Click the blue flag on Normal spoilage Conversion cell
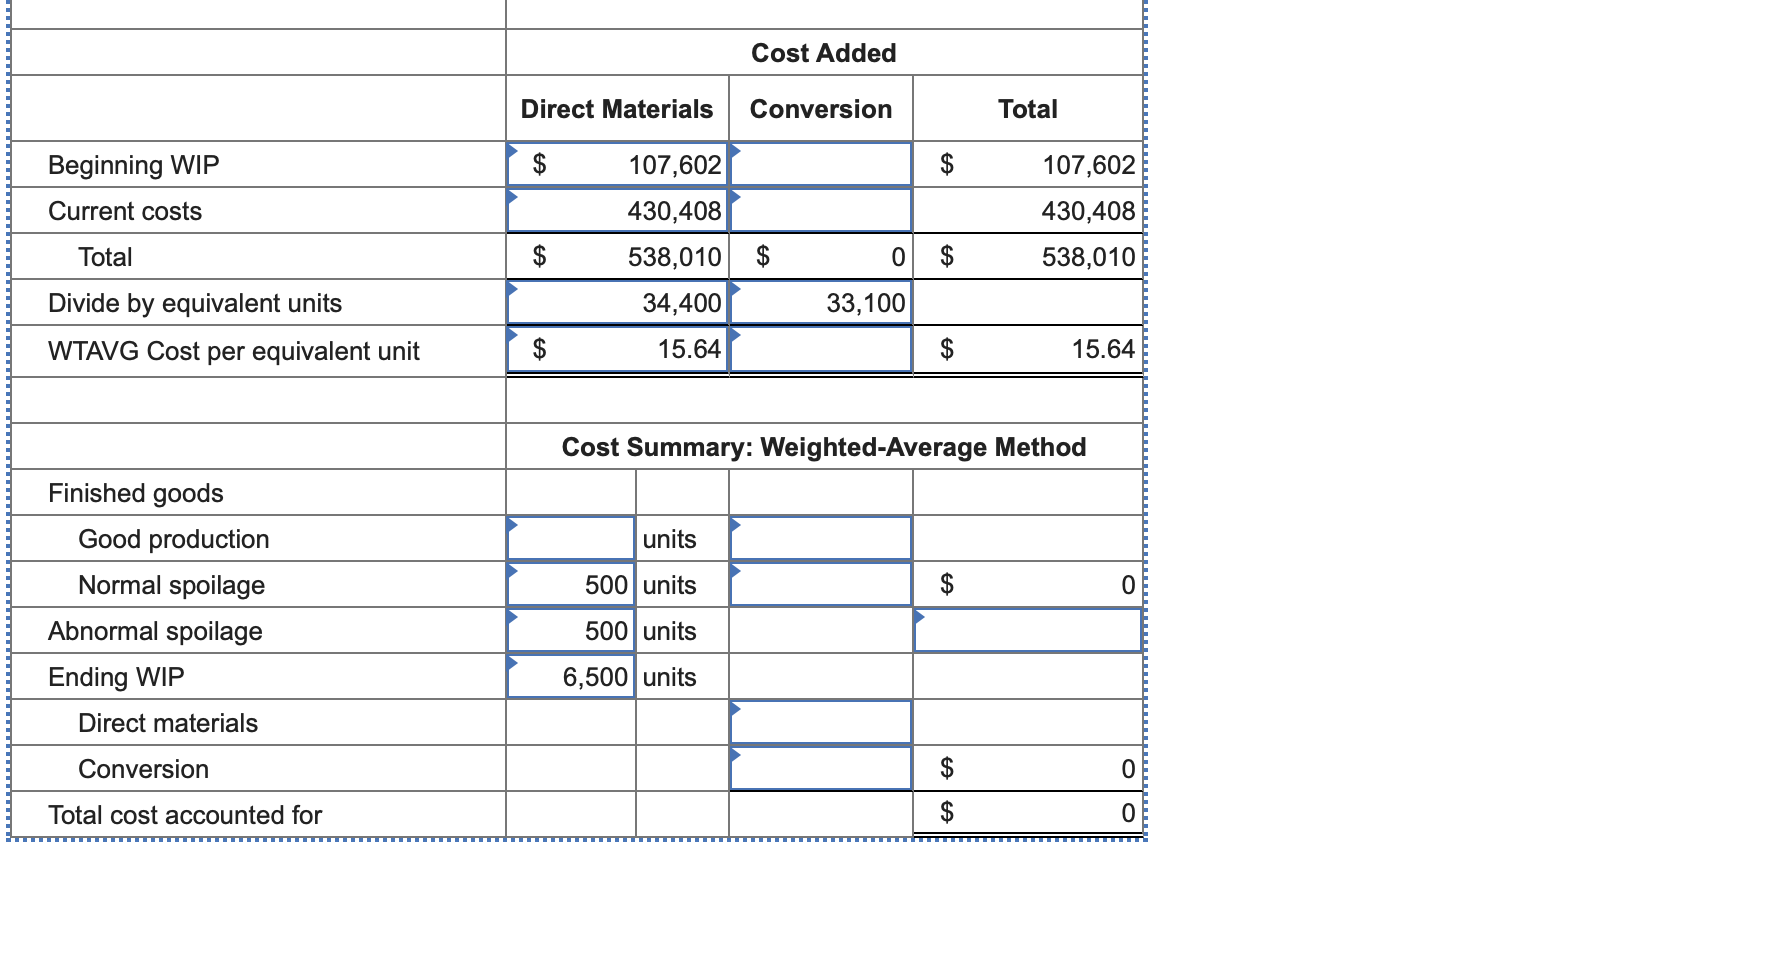The image size is (1792, 960). click(x=733, y=569)
